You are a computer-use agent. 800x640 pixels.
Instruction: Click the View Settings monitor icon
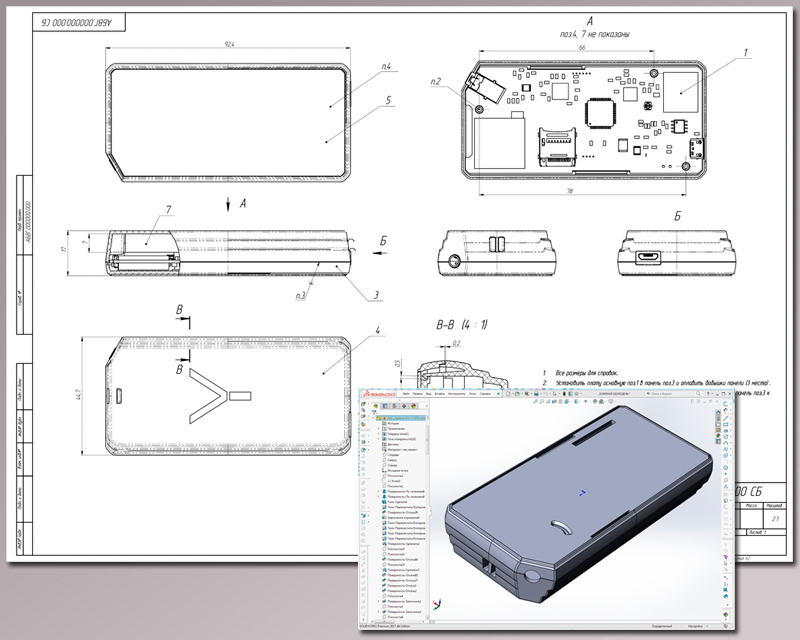(x=611, y=401)
